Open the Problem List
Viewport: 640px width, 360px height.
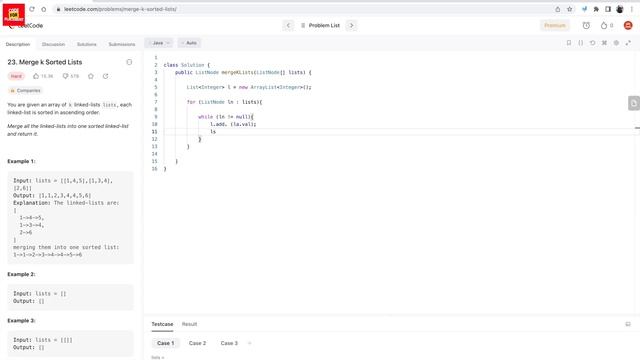[320, 25]
